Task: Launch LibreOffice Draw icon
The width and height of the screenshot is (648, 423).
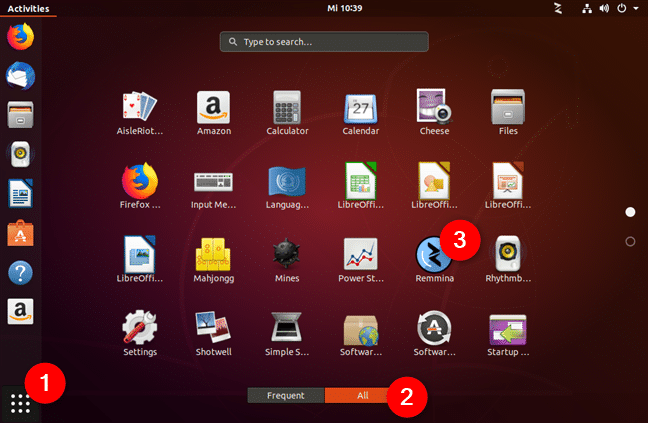Action: (x=434, y=187)
